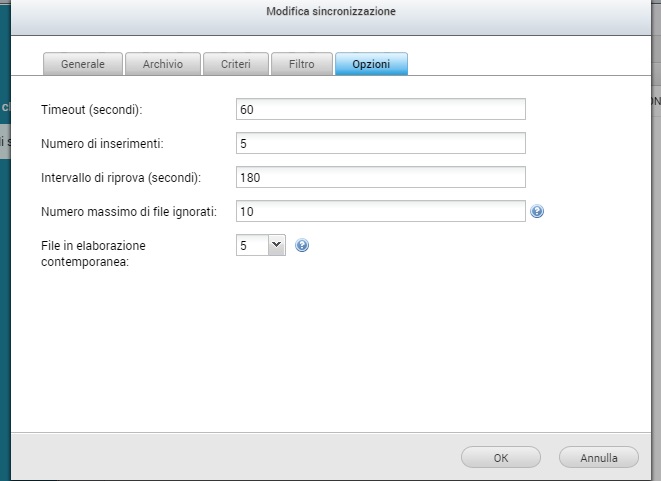Viewport: 661px width, 481px height.
Task: Click the Numero massimo di file ignorati label
Action: tap(129, 211)
